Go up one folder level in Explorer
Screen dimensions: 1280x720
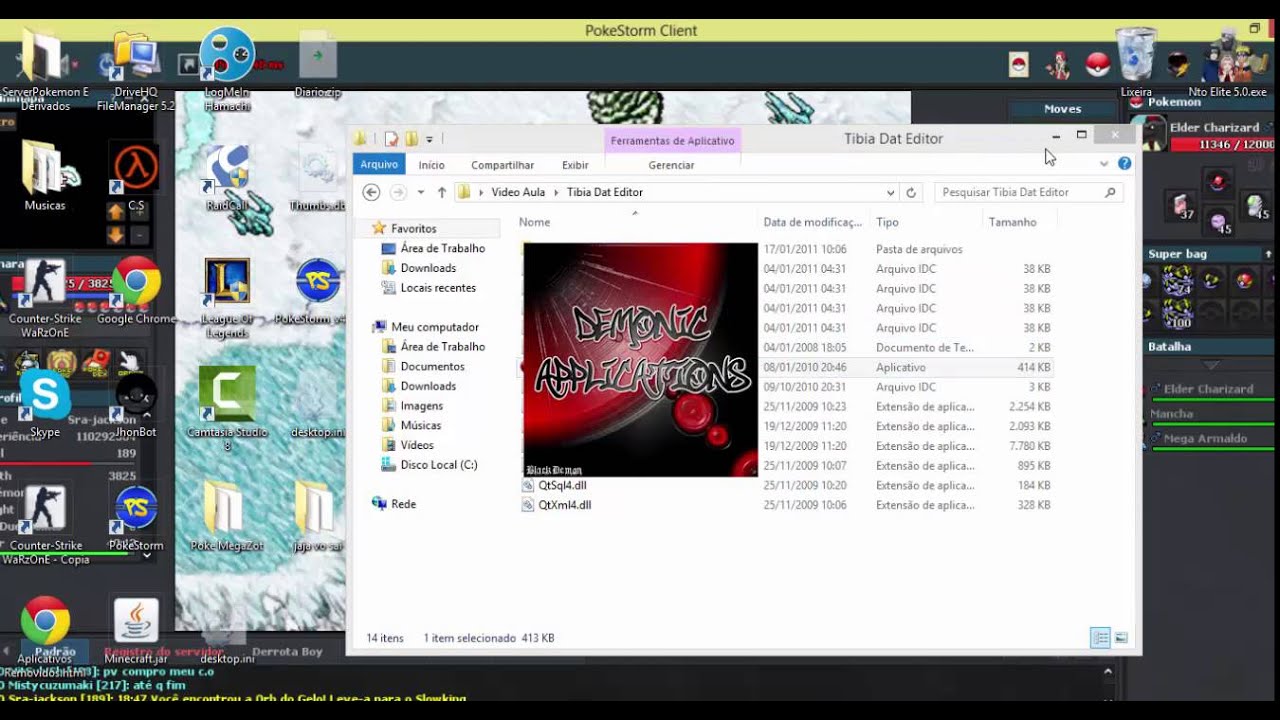[x=442, y=192]
